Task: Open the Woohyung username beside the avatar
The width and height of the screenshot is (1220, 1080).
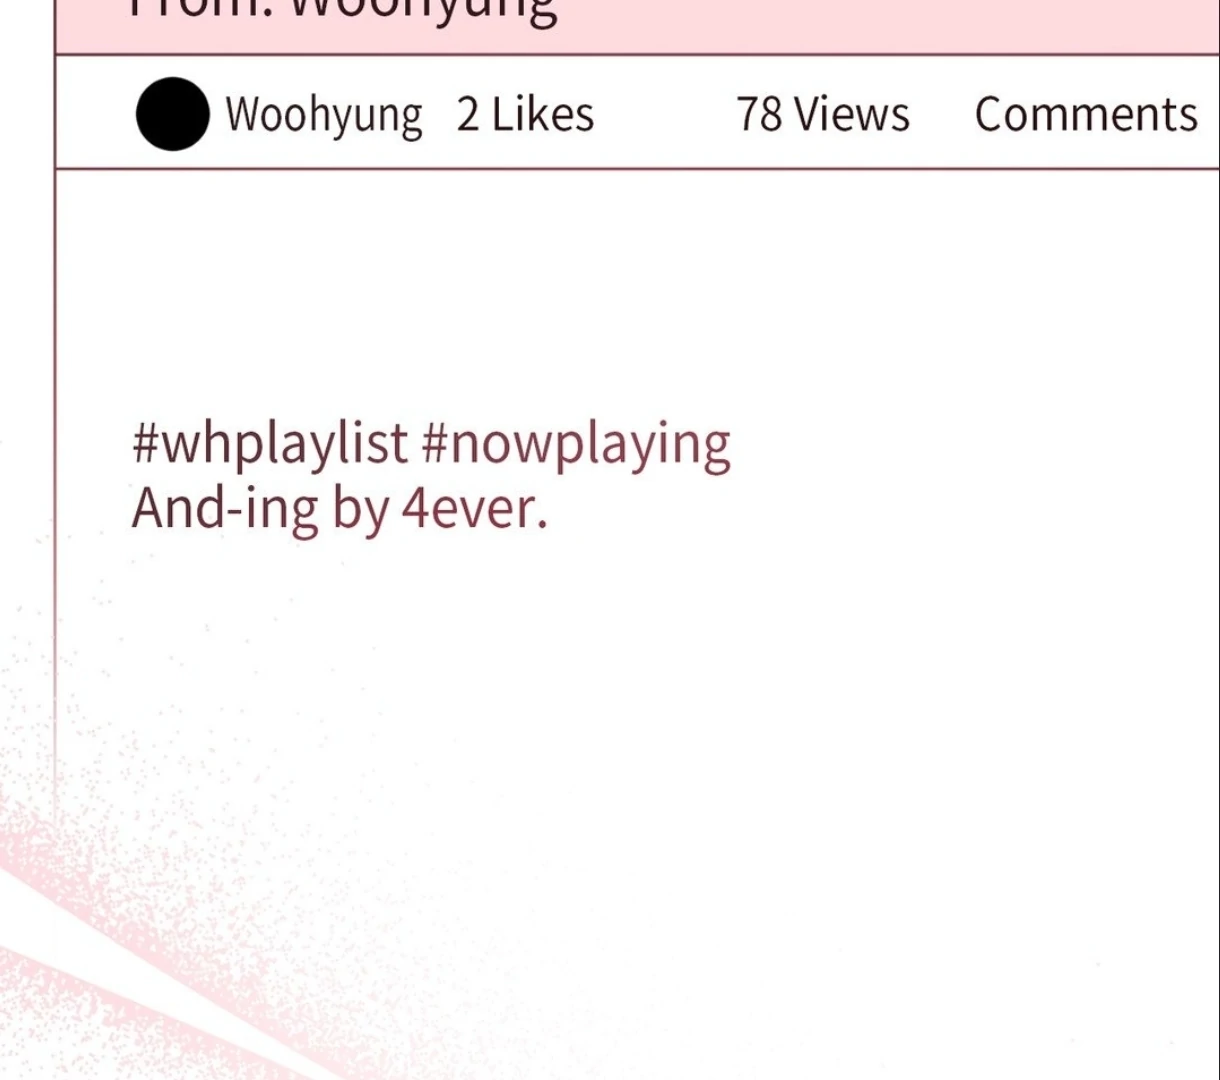Action: point(323,115)
